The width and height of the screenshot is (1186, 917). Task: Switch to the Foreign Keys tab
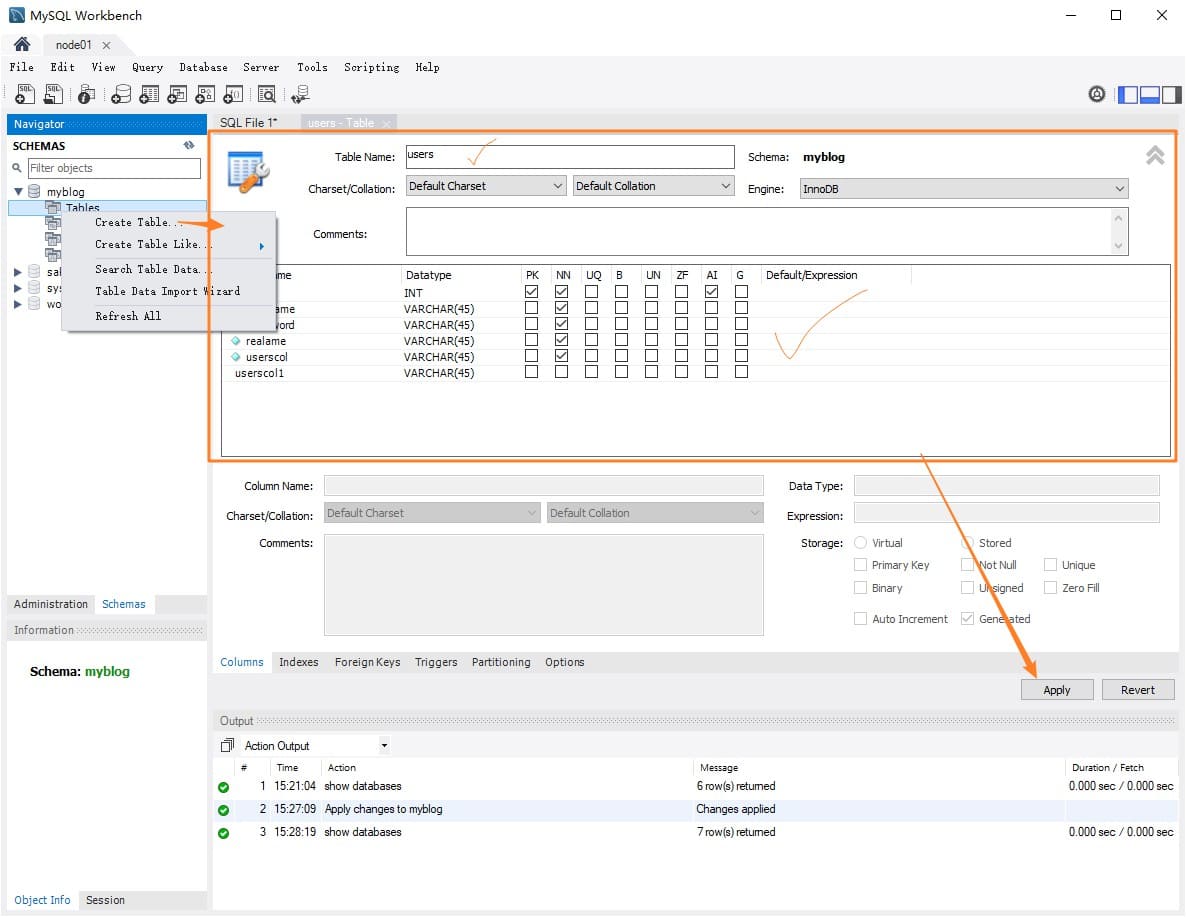tap(367, 662)
